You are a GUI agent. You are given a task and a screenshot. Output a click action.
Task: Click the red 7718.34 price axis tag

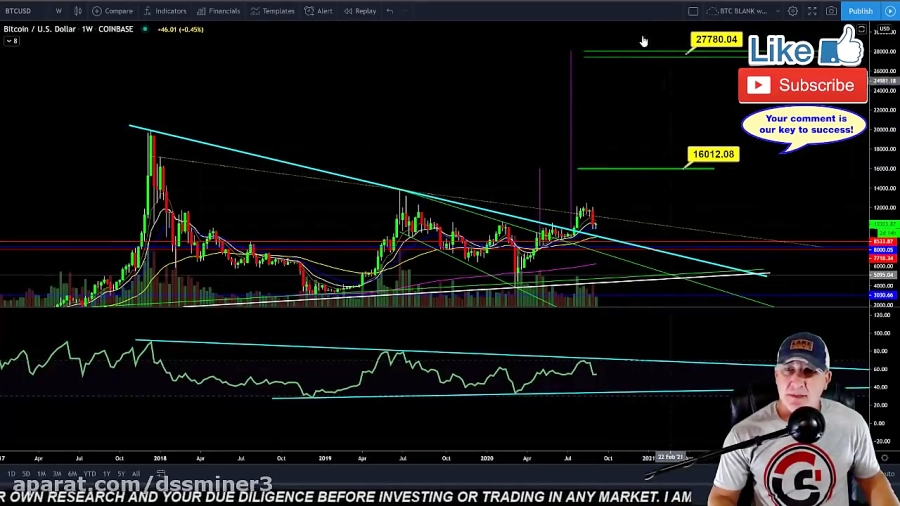click(883, 259)
